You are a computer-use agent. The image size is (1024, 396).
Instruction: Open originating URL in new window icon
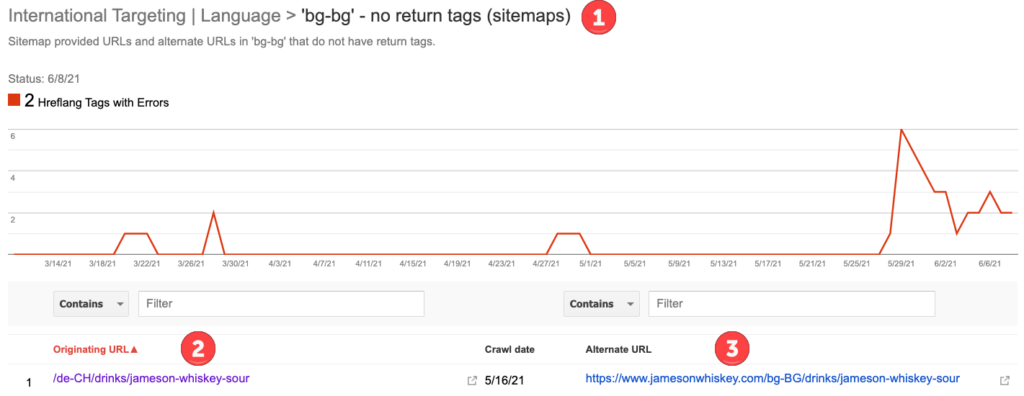pyautogui.click(x=472, y=380)
